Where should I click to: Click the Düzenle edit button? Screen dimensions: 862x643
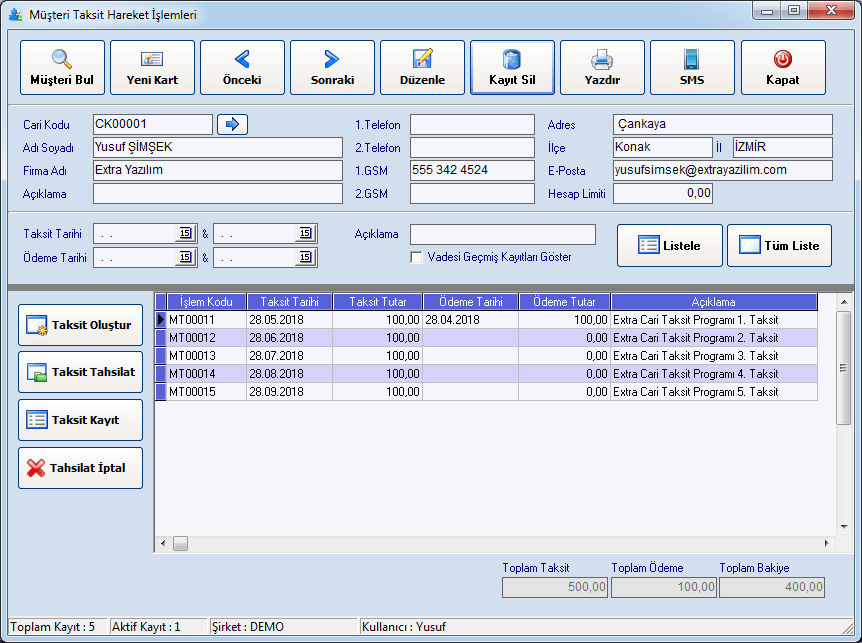pyautogui.click(x=422, y=68)
